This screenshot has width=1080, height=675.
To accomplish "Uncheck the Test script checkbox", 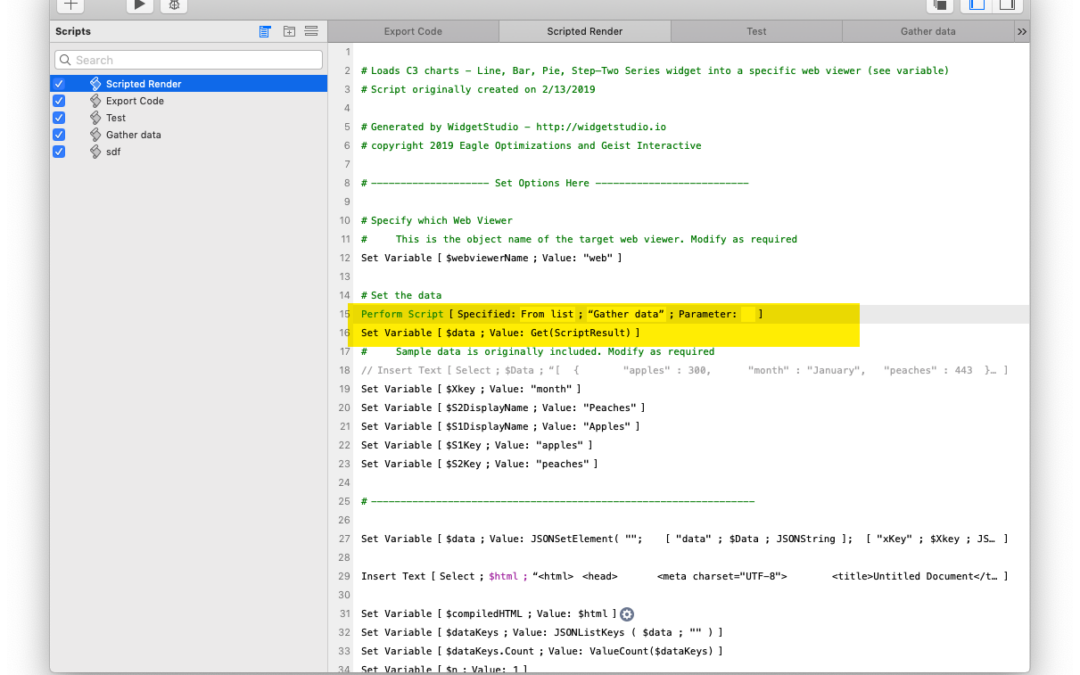I will [x=59, y=118].
